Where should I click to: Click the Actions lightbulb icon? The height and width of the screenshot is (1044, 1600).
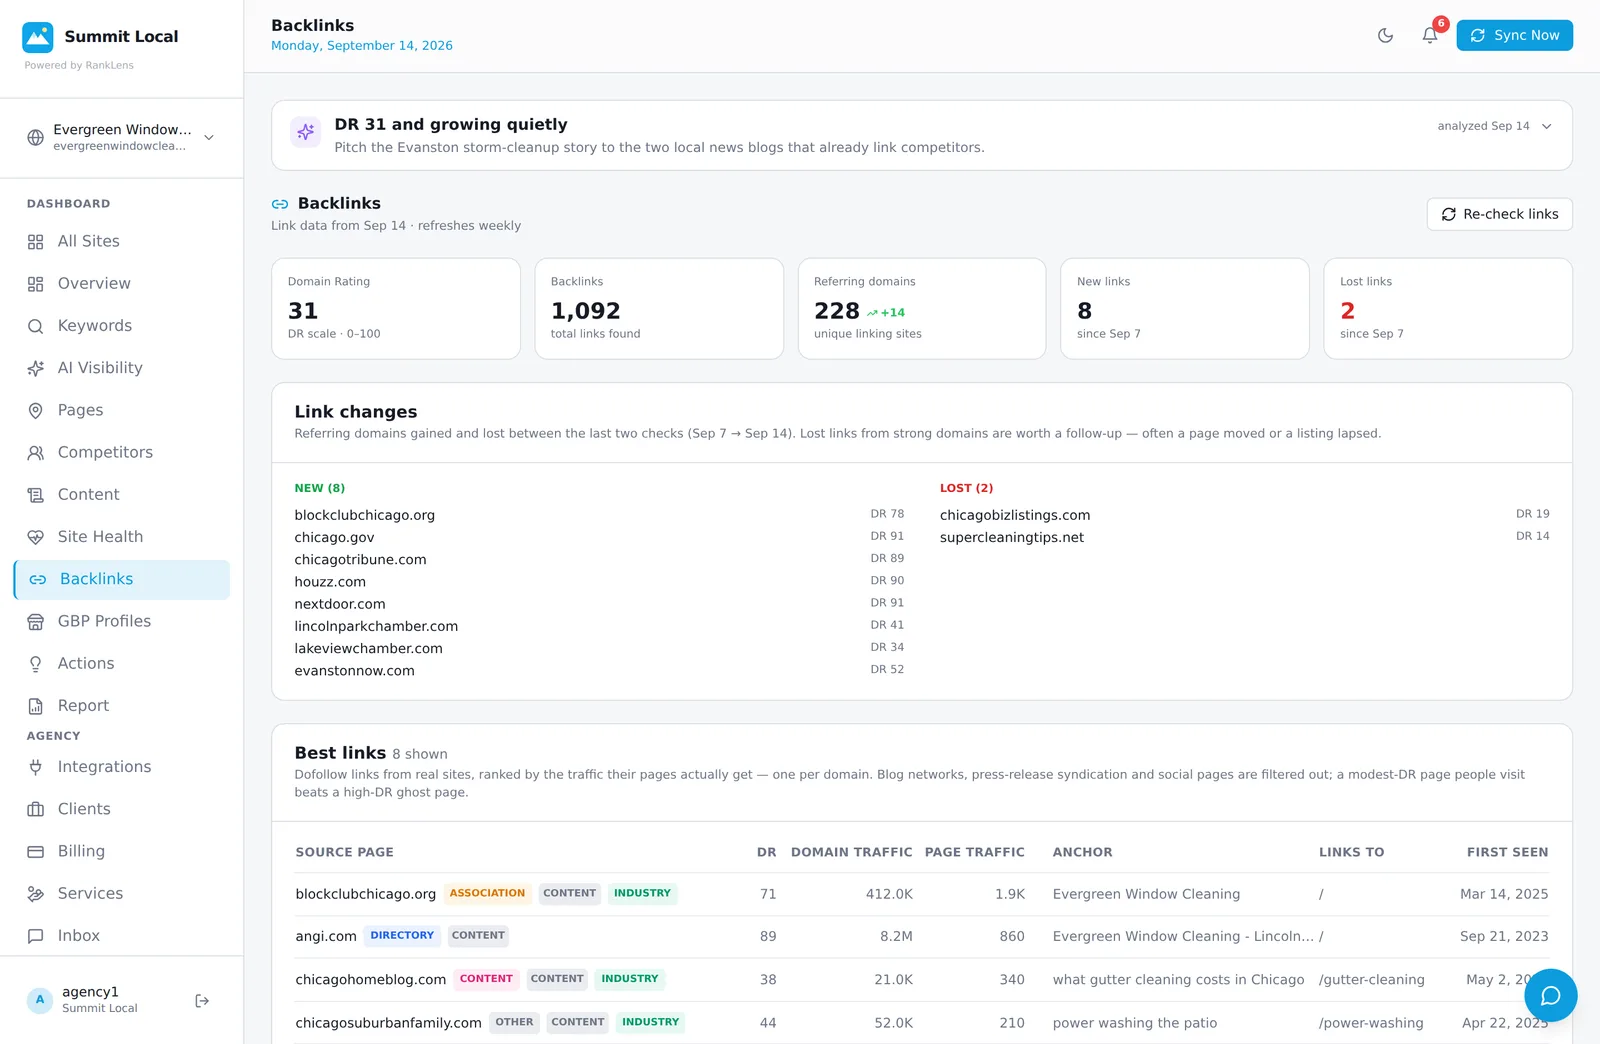click(x=36, y=664)
